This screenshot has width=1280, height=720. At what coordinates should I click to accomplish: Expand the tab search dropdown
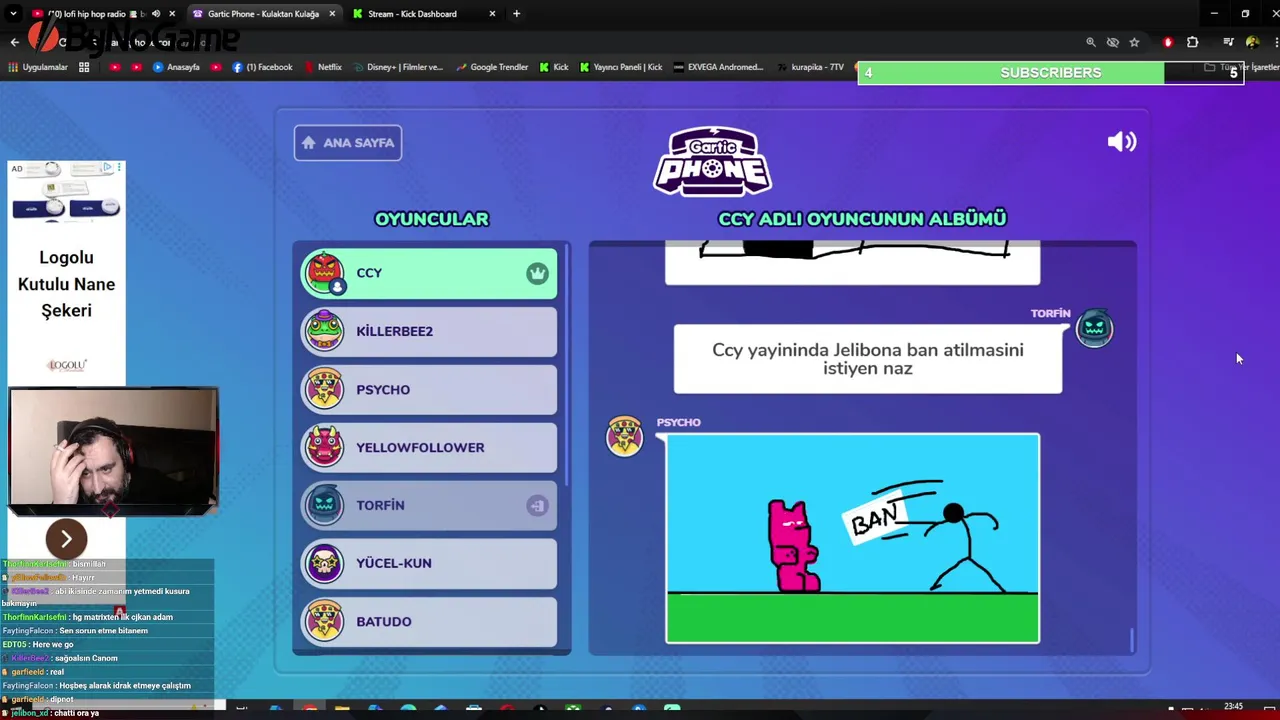pos(13,14)
